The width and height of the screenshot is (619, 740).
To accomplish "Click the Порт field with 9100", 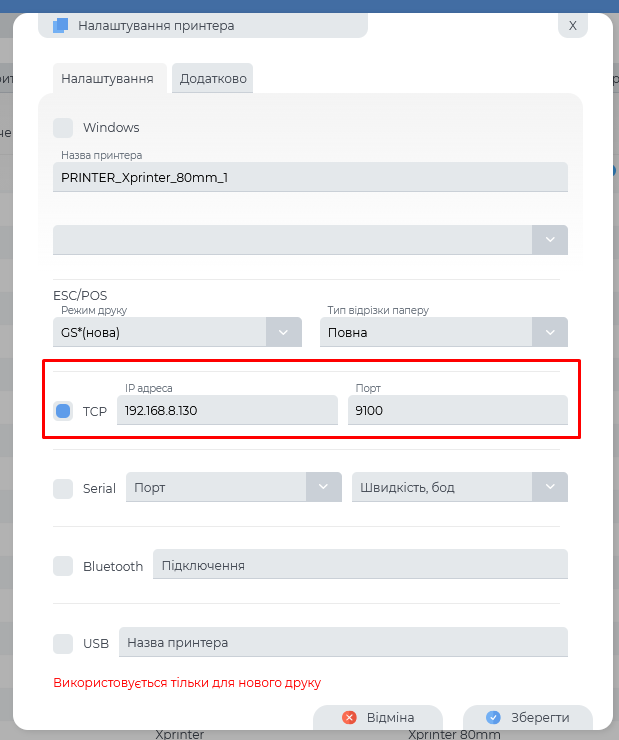I will coord(457,410).
